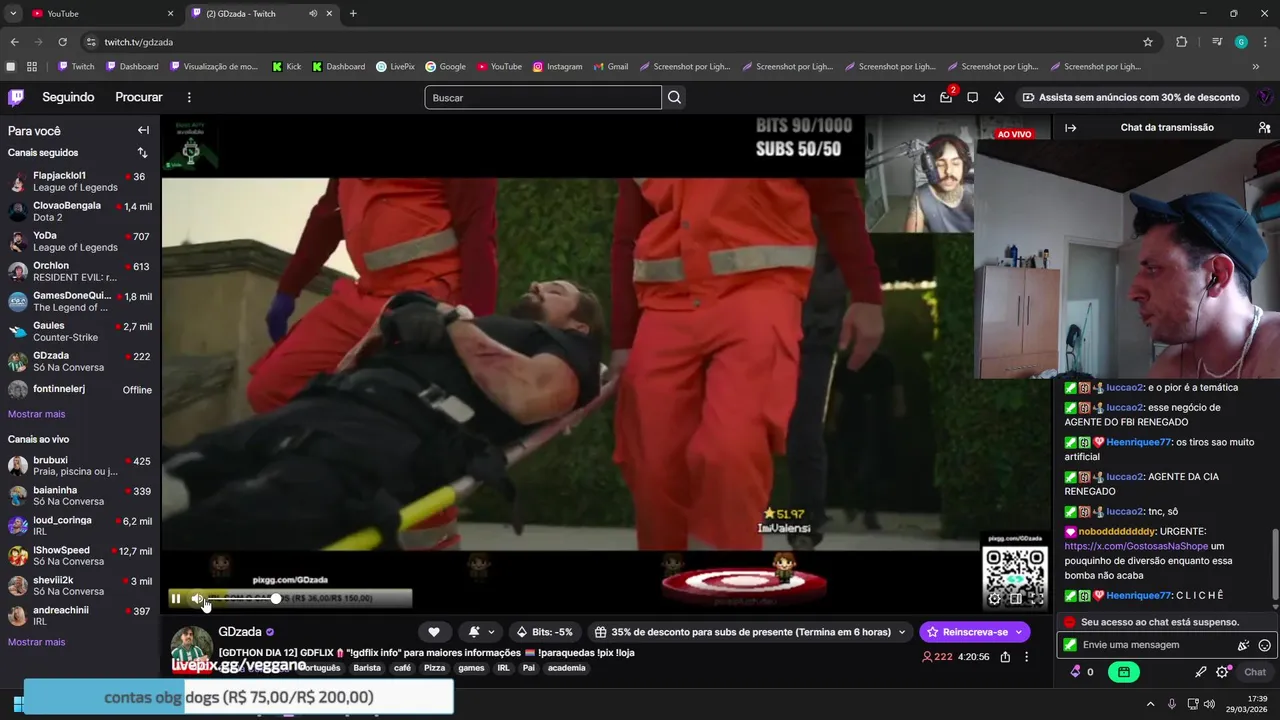Image resolution: width=1280 pixels, height=720 pixels.
Task: Open notification bell dropdown for GDzada
Action: coord(481,632)
